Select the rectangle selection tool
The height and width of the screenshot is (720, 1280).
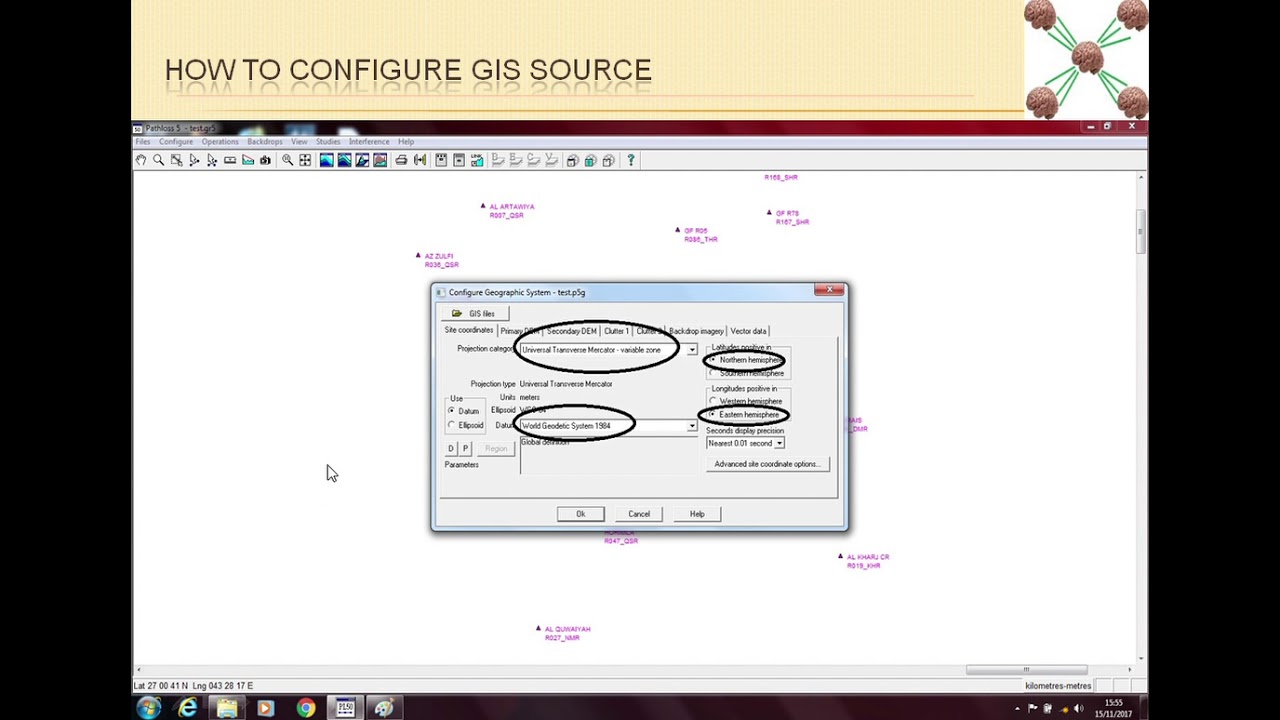(176, 160)
